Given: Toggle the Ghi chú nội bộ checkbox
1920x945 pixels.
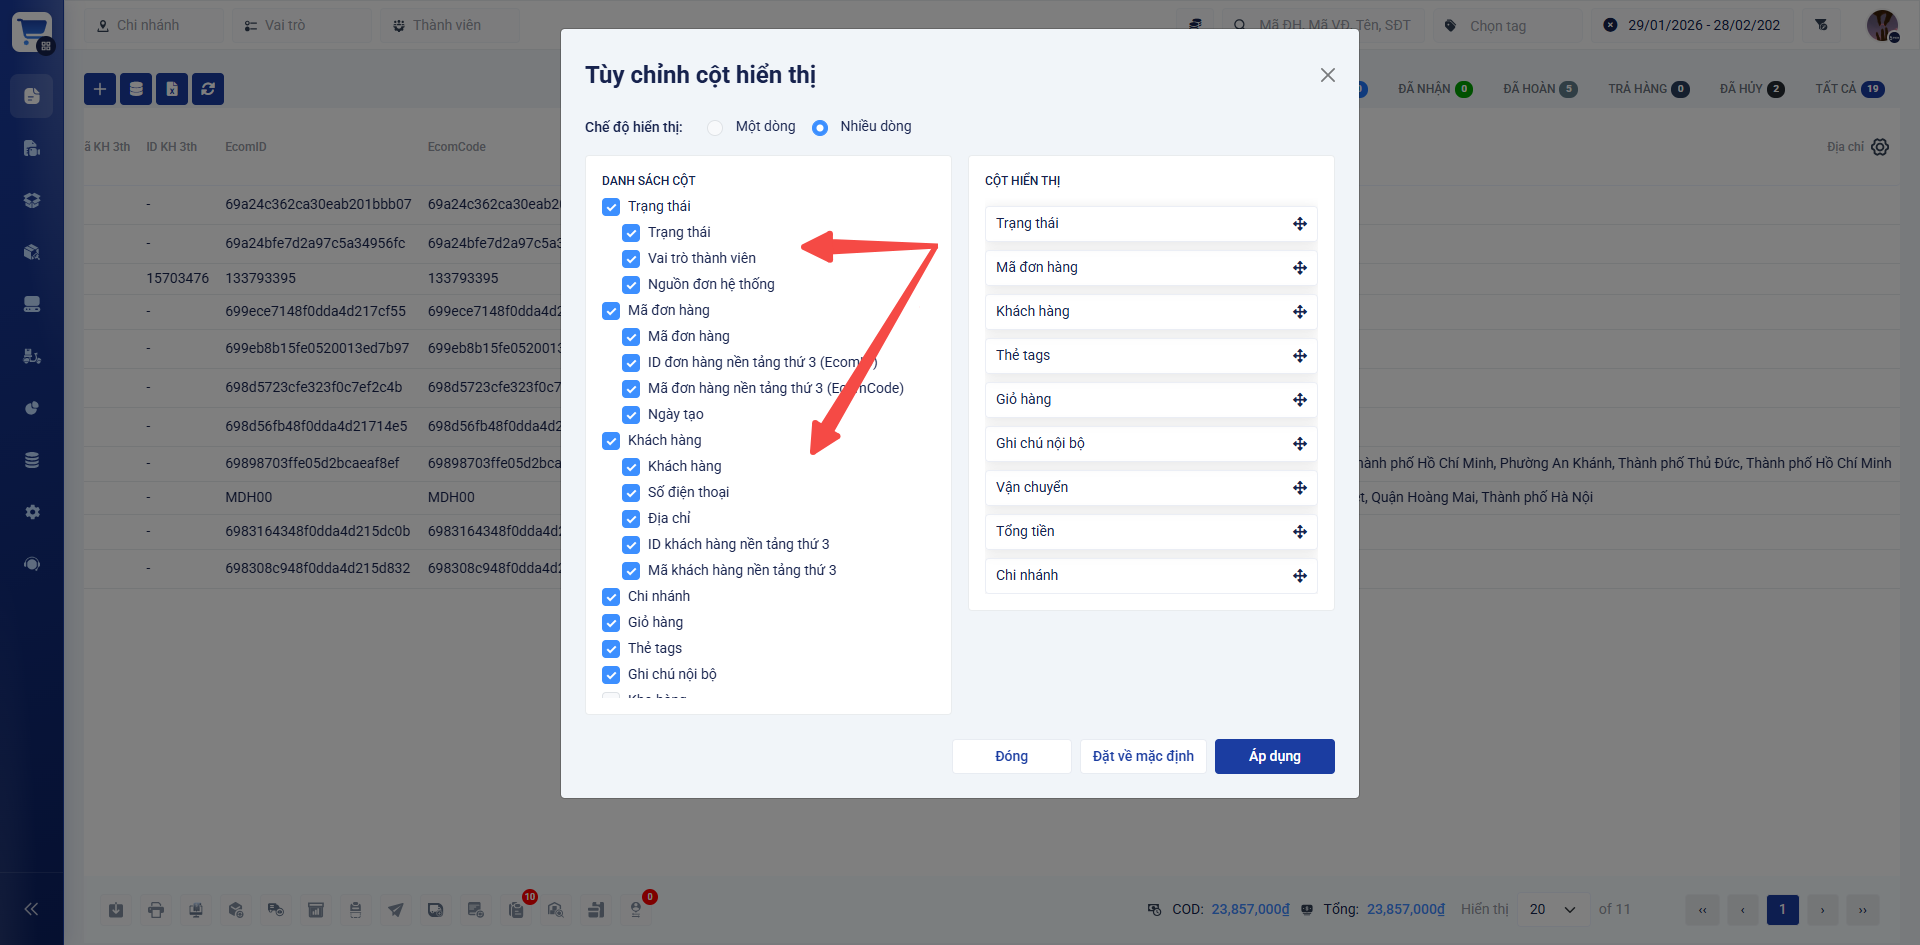Looking at the screenshot, I should tap(611, 675).
